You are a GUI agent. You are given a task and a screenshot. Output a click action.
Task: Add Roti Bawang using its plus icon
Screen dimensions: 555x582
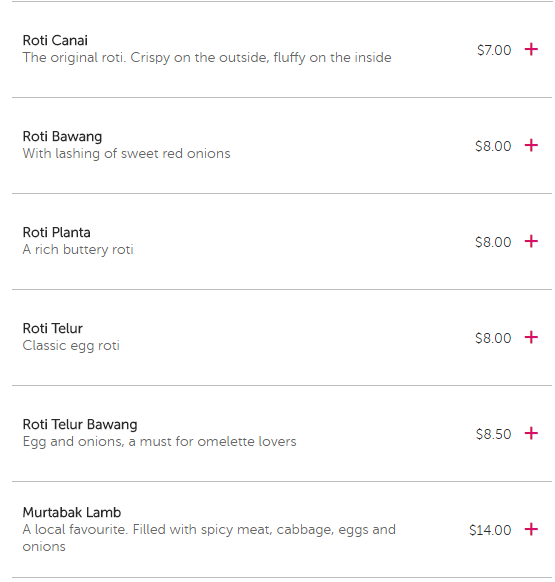531,146
